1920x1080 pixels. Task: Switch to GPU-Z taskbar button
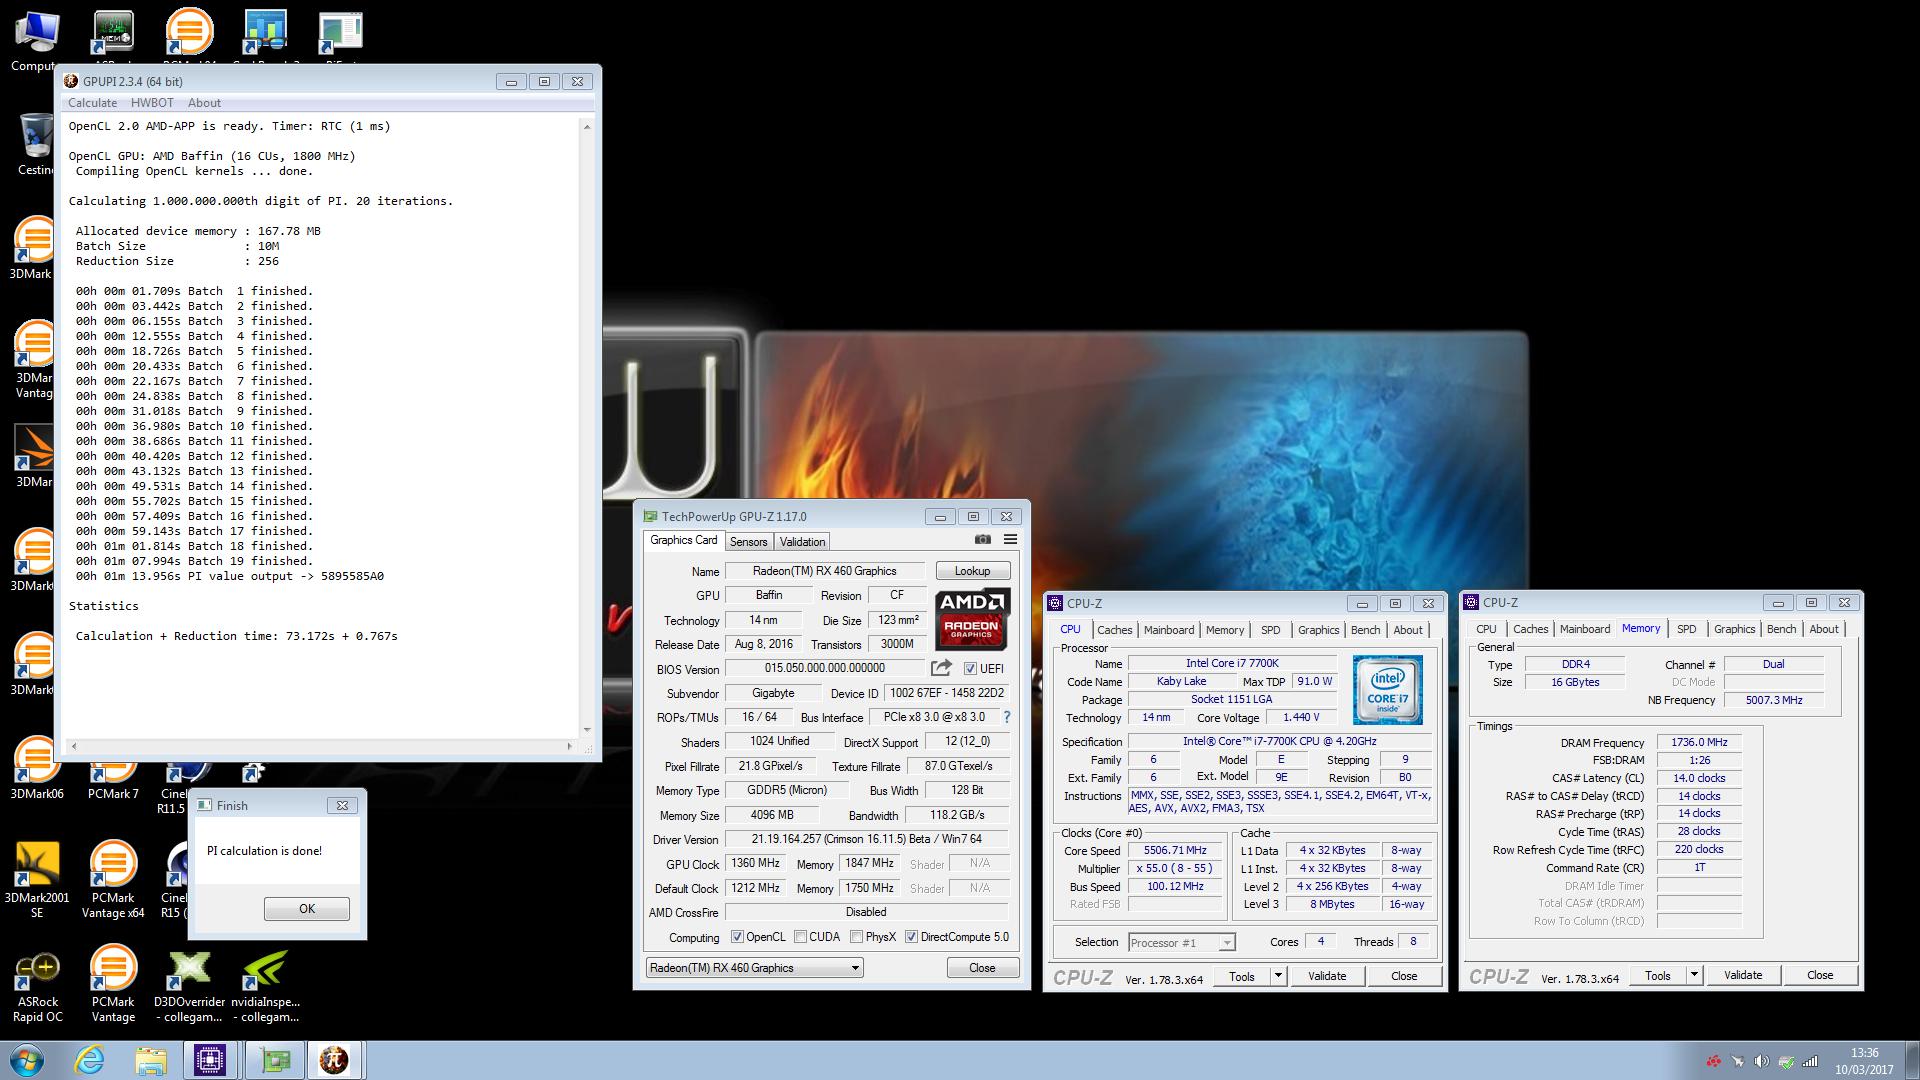pyautogui.click(x=274, y=1060)
